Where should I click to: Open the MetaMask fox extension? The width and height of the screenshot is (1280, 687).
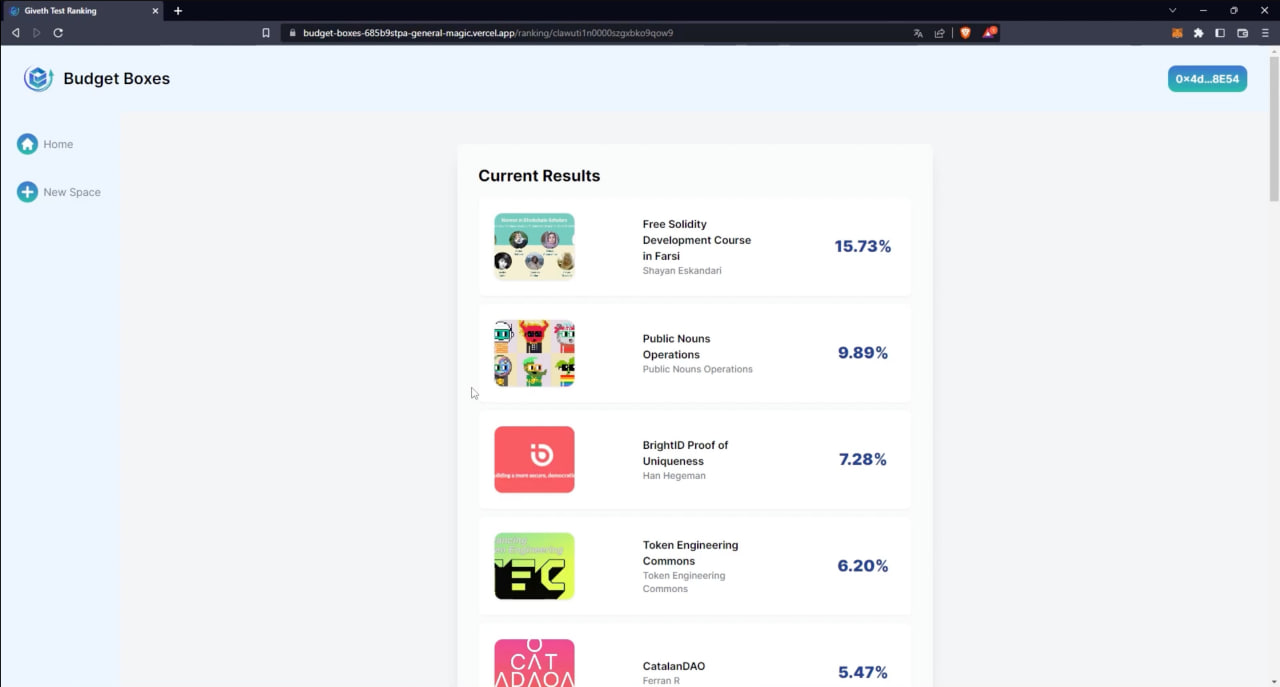click(x=1177, y=33)
